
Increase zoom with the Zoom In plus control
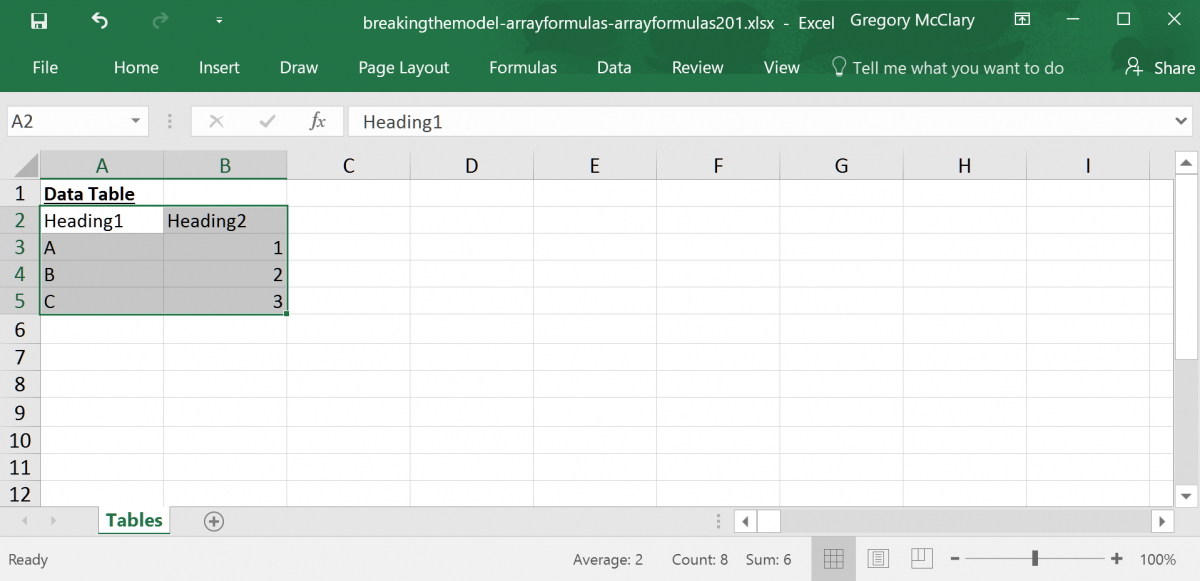point(1116,558)
